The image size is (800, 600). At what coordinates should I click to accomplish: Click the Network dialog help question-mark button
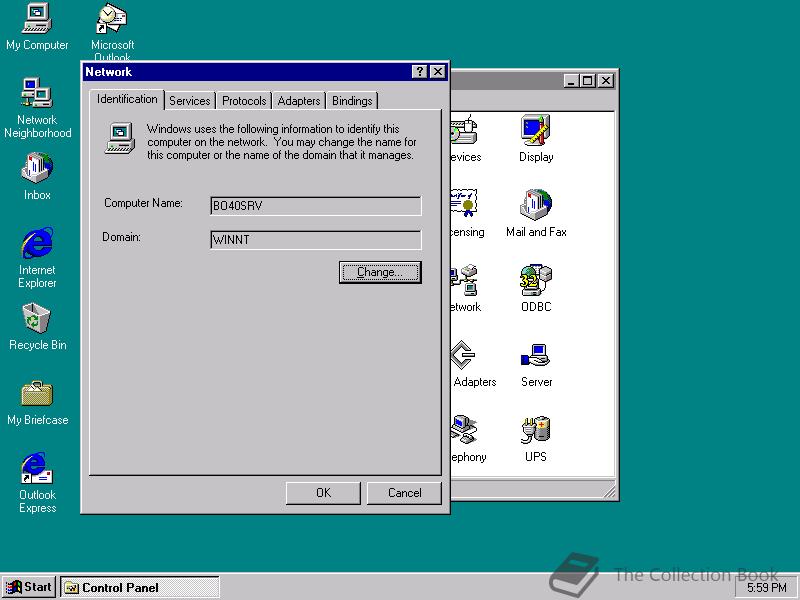[x=419, y=72]
